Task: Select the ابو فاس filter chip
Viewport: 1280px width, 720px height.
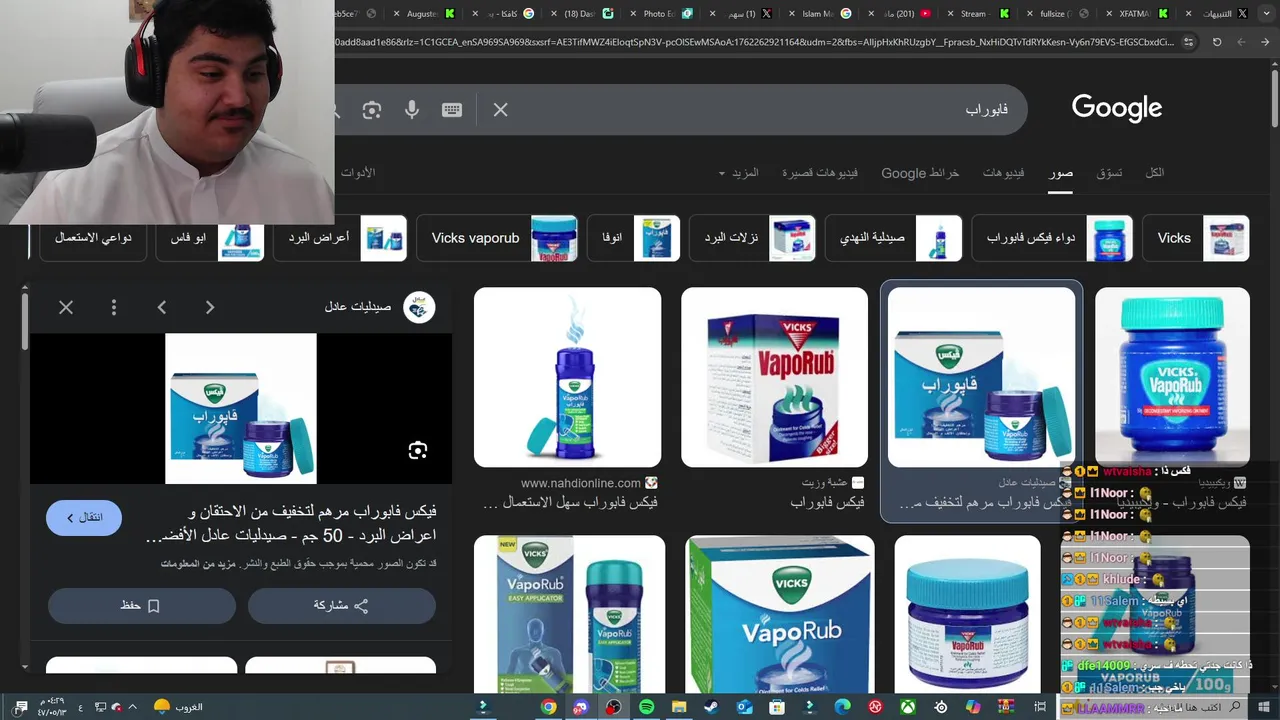Action: click(x=210, y=238)
